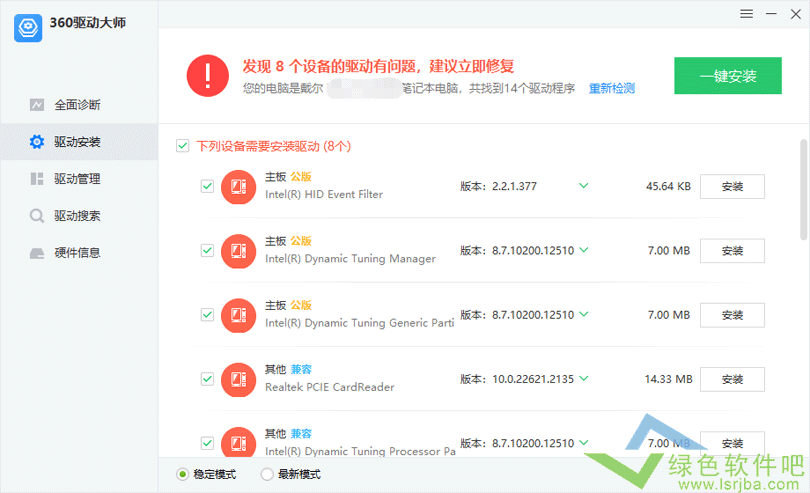Expand version dropdown for Dynamic Tuning Manager

(x=583, y=250)
